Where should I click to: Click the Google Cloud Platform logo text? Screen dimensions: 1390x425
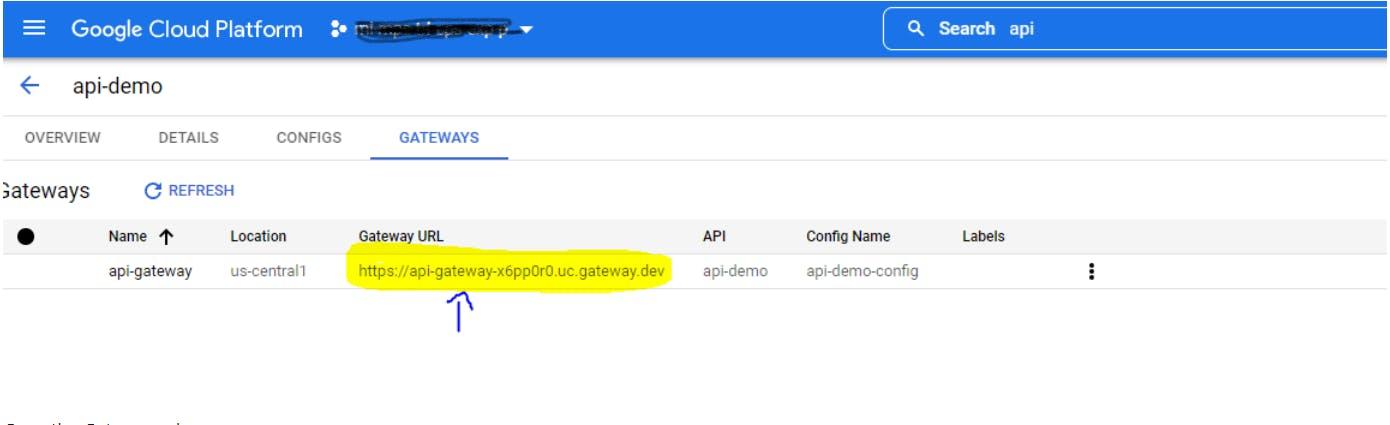187,29
